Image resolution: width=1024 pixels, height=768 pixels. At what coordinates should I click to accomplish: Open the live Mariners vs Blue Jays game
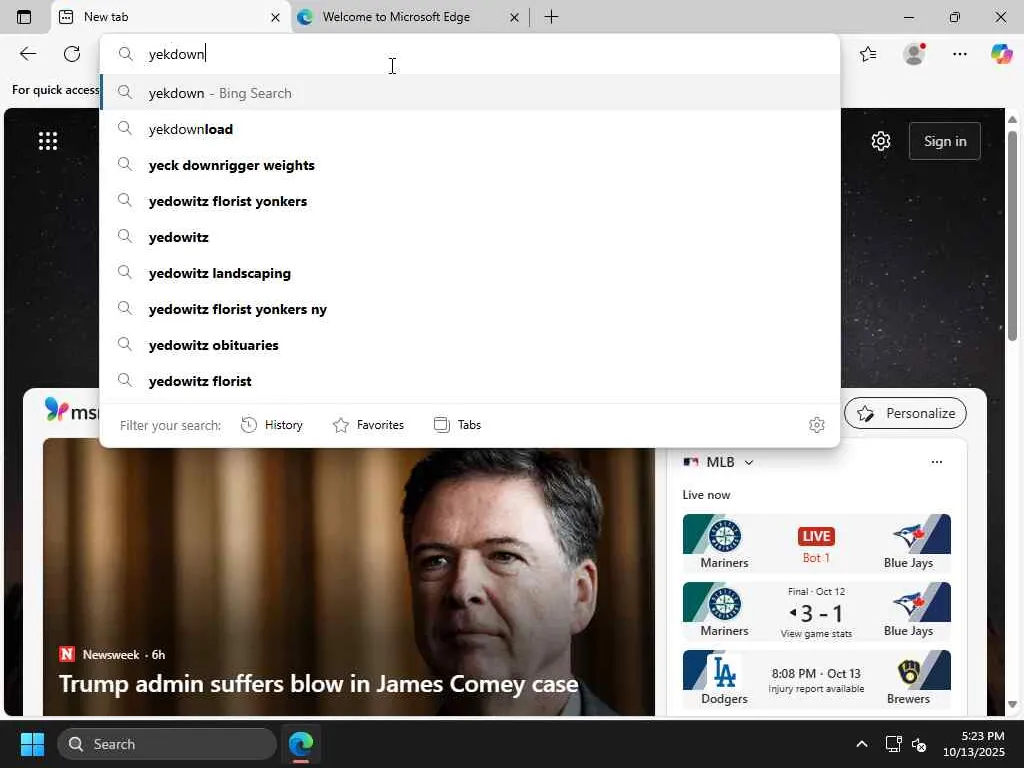coord(816,543)
